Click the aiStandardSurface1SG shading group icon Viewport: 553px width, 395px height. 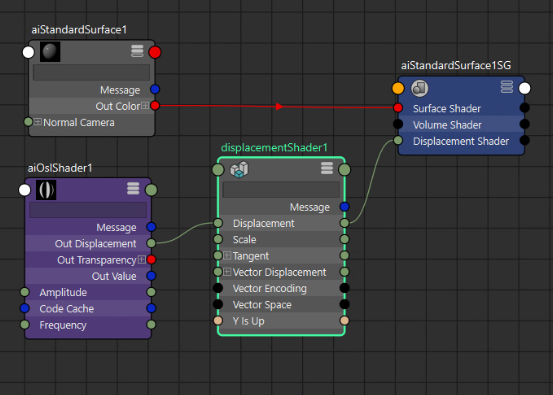tap(420, 88)
